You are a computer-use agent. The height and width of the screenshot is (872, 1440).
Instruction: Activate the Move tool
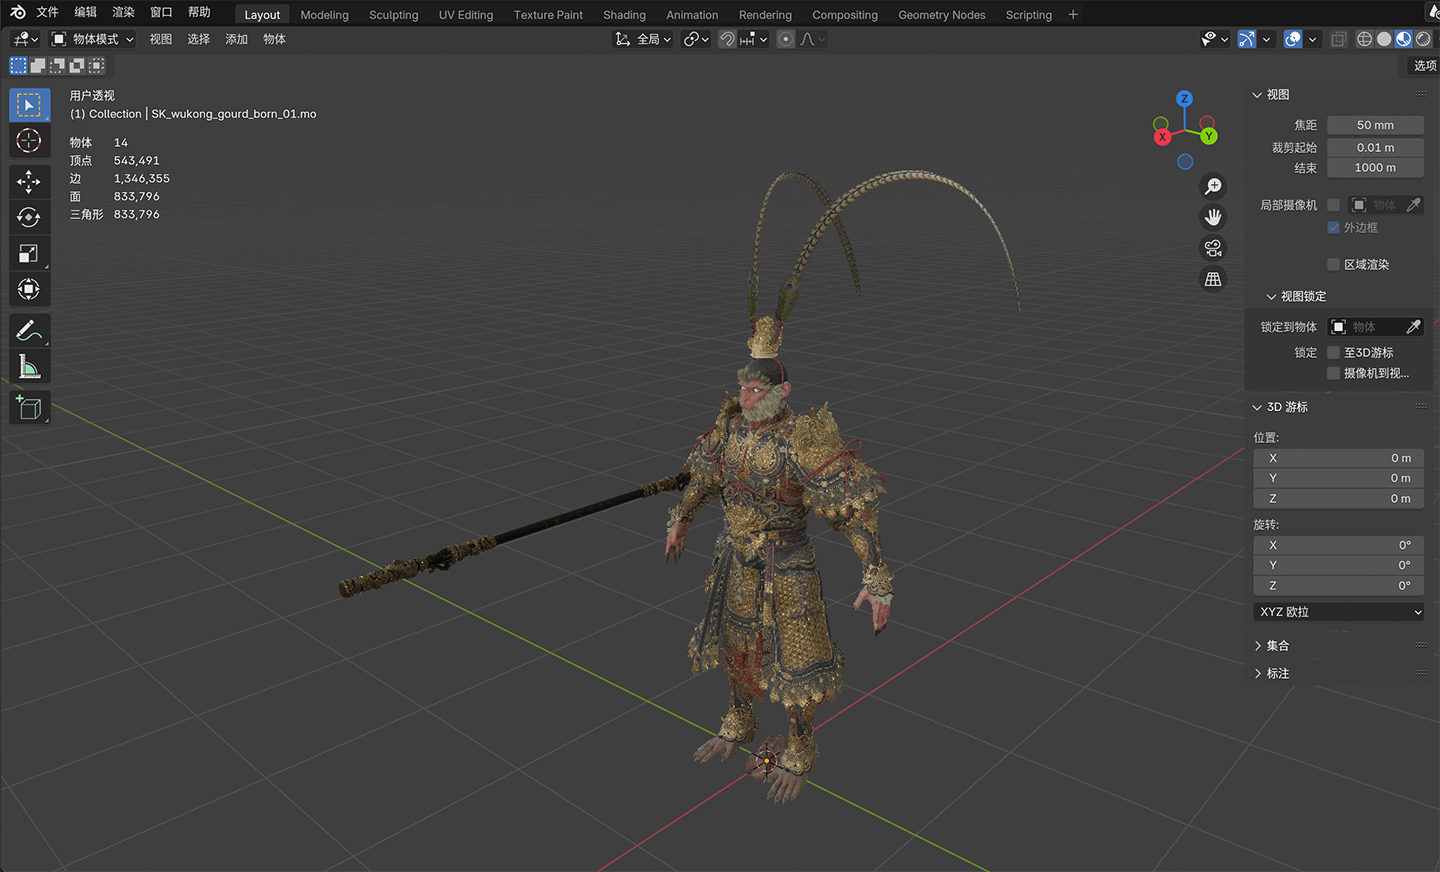[x=29, y=181]
